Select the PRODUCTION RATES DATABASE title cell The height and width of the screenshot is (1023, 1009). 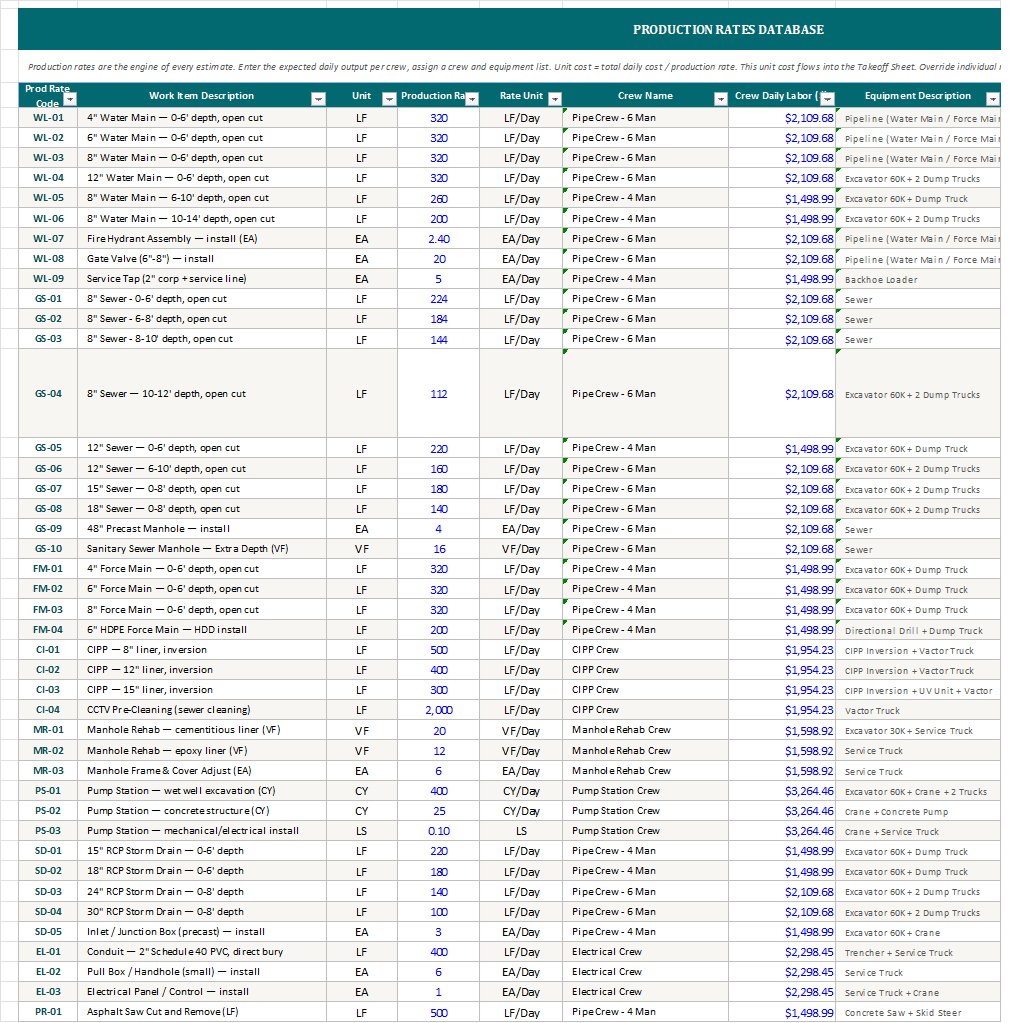509,29
